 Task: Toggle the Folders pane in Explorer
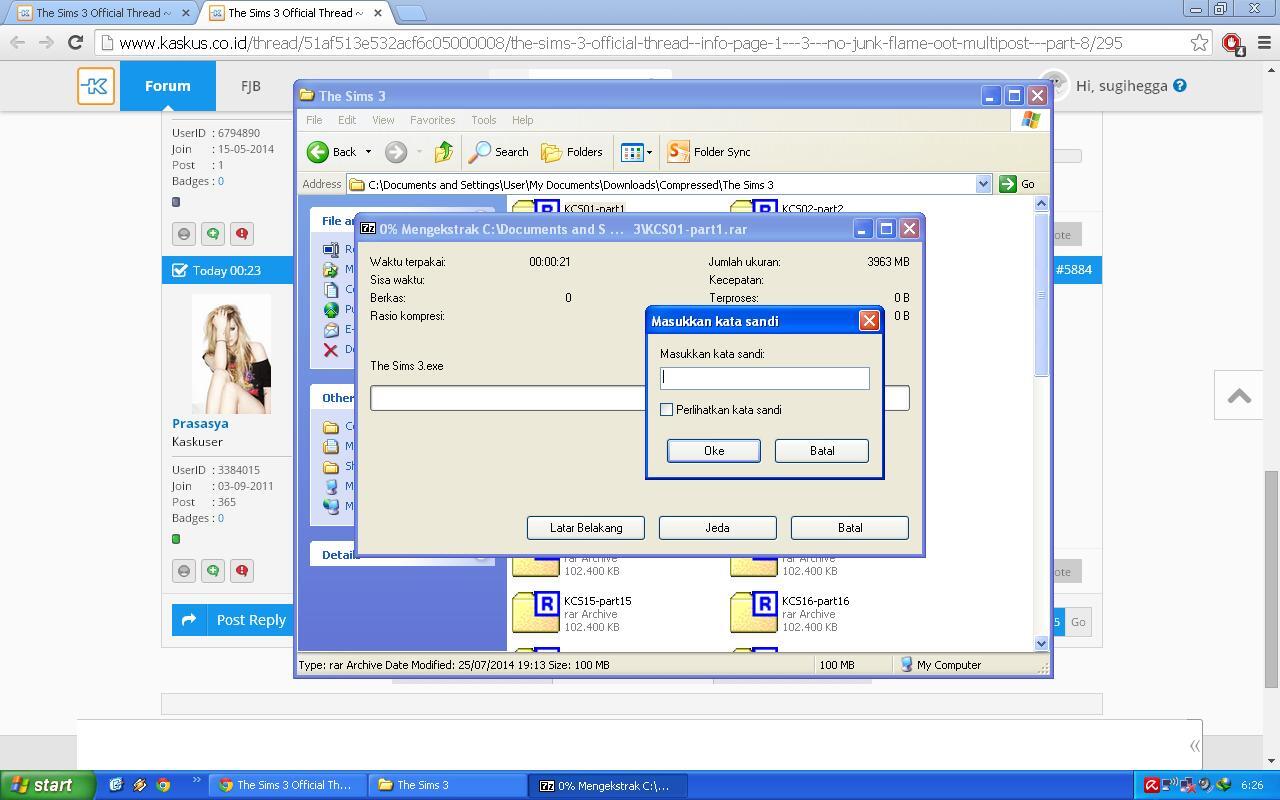coord(572,152)
